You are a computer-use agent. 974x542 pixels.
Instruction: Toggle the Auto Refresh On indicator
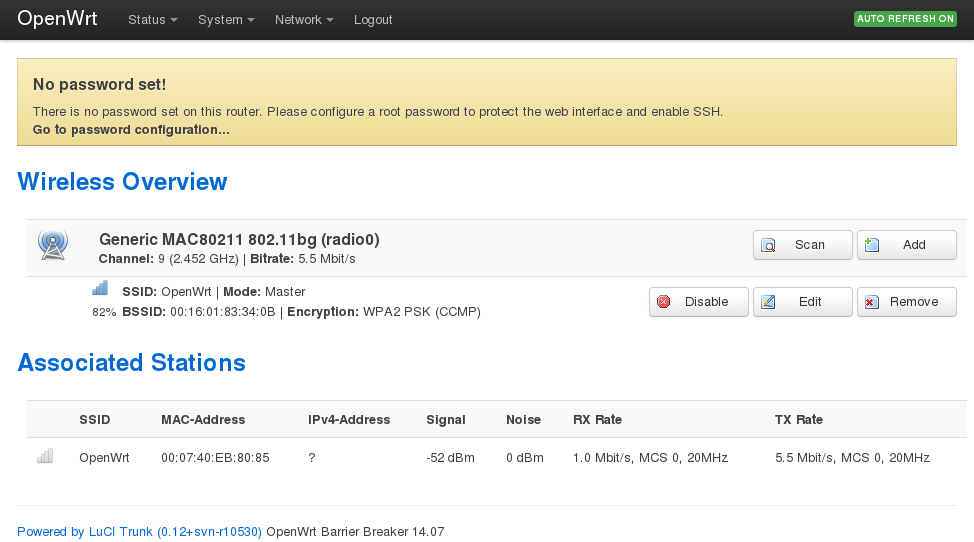(x=905, y=19)
